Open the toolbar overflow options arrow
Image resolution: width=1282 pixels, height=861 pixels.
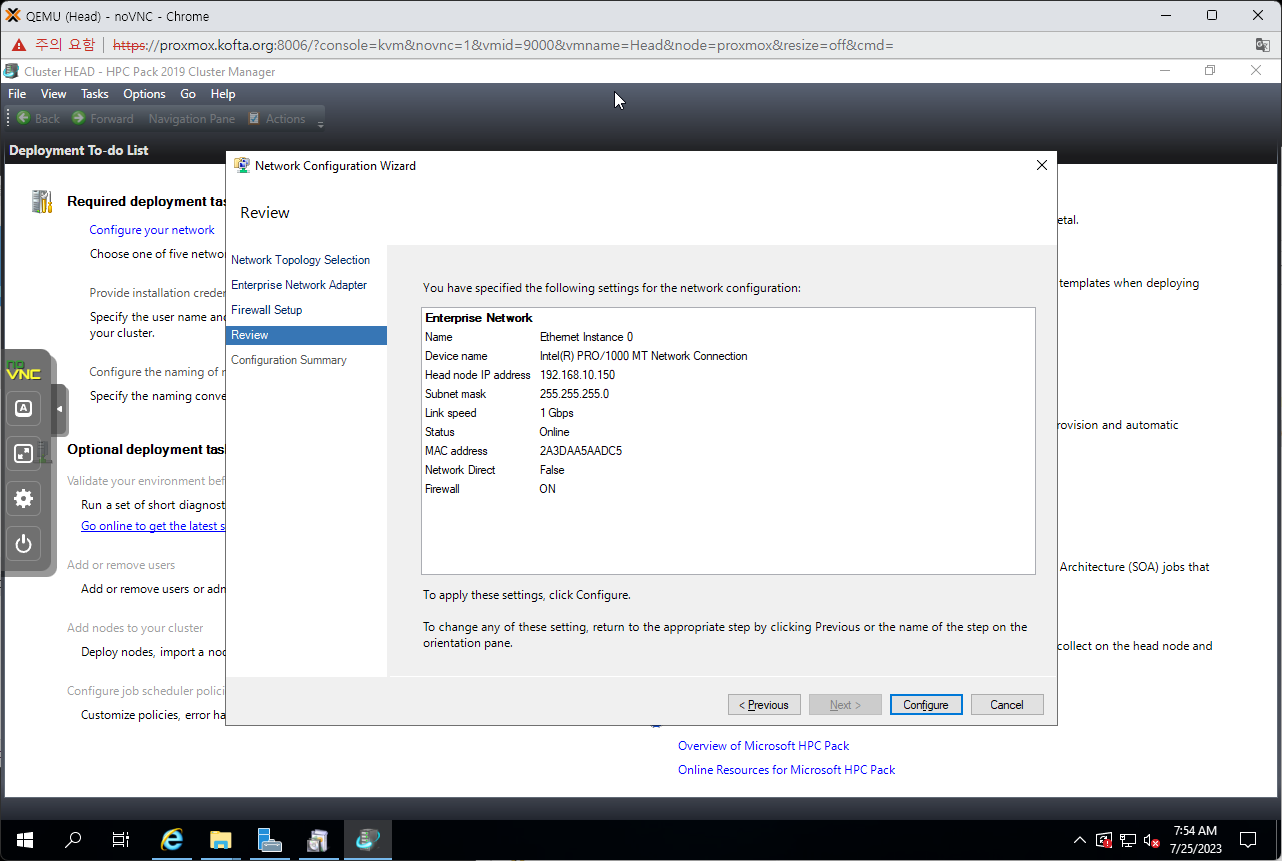[320, 124]
